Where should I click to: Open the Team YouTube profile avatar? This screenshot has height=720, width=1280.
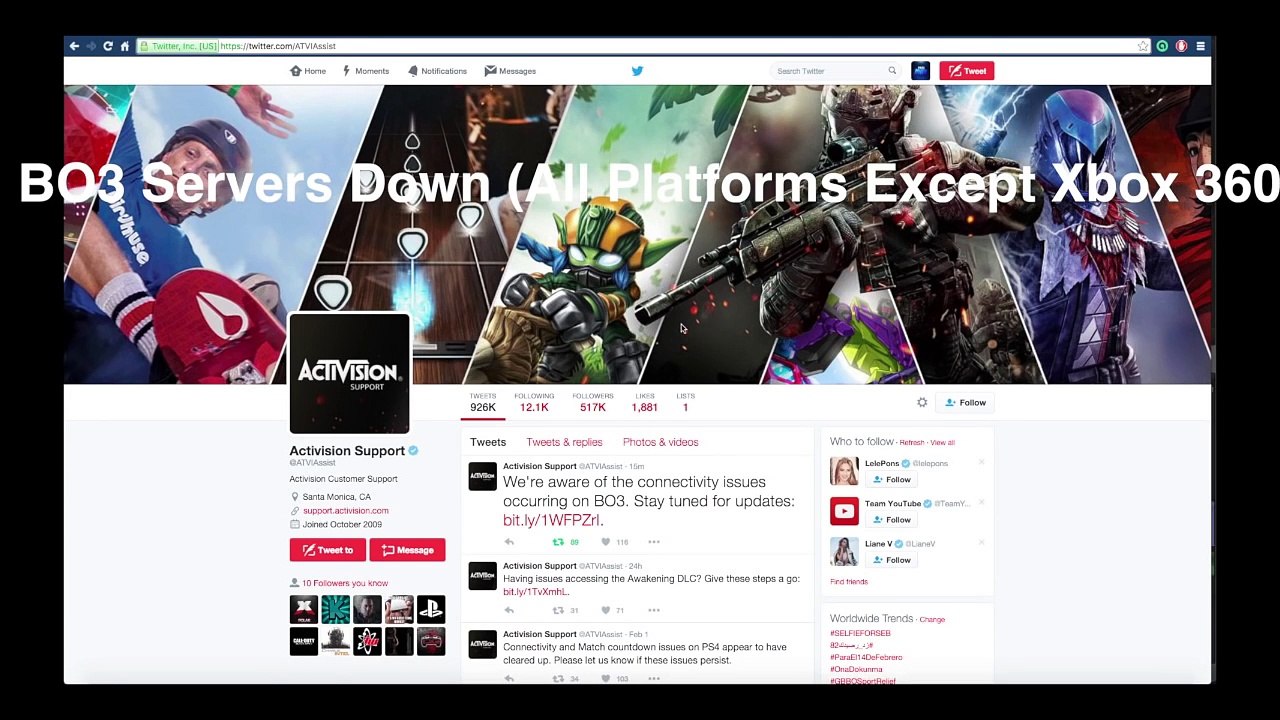844,511
